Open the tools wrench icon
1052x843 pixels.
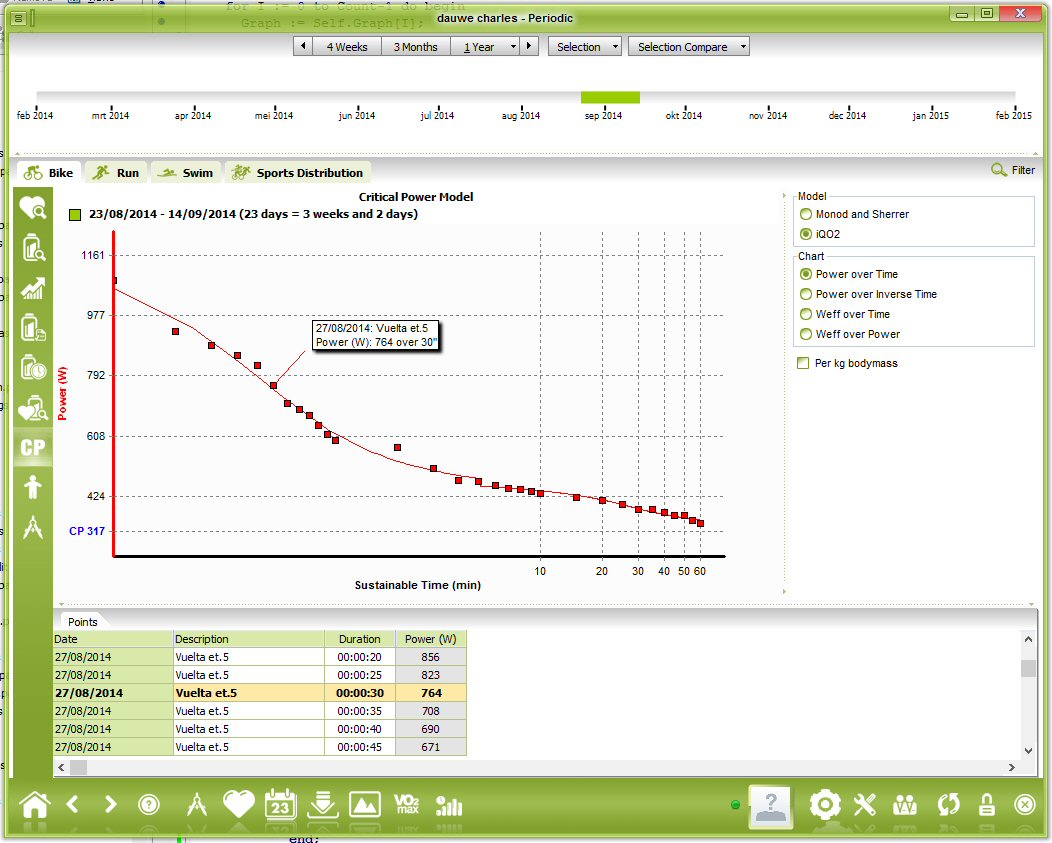coord(865,804)
